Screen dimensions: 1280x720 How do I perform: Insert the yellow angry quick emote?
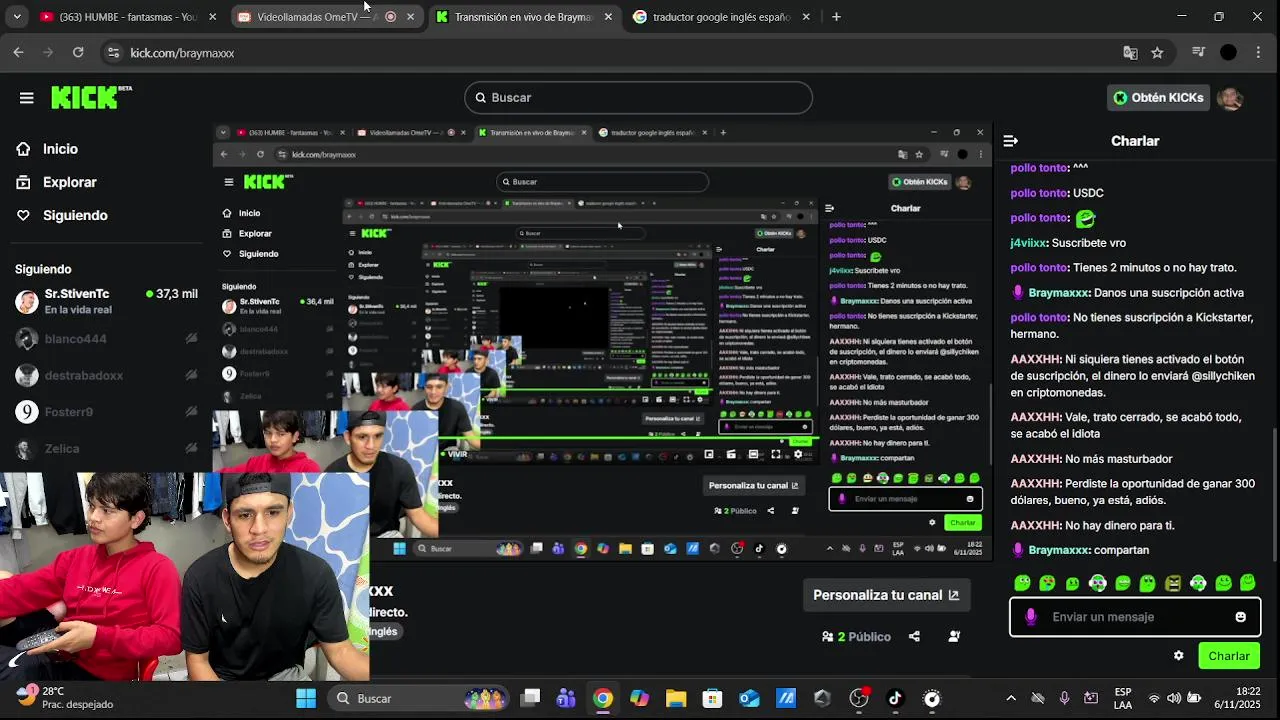(x=1173, y=583)
